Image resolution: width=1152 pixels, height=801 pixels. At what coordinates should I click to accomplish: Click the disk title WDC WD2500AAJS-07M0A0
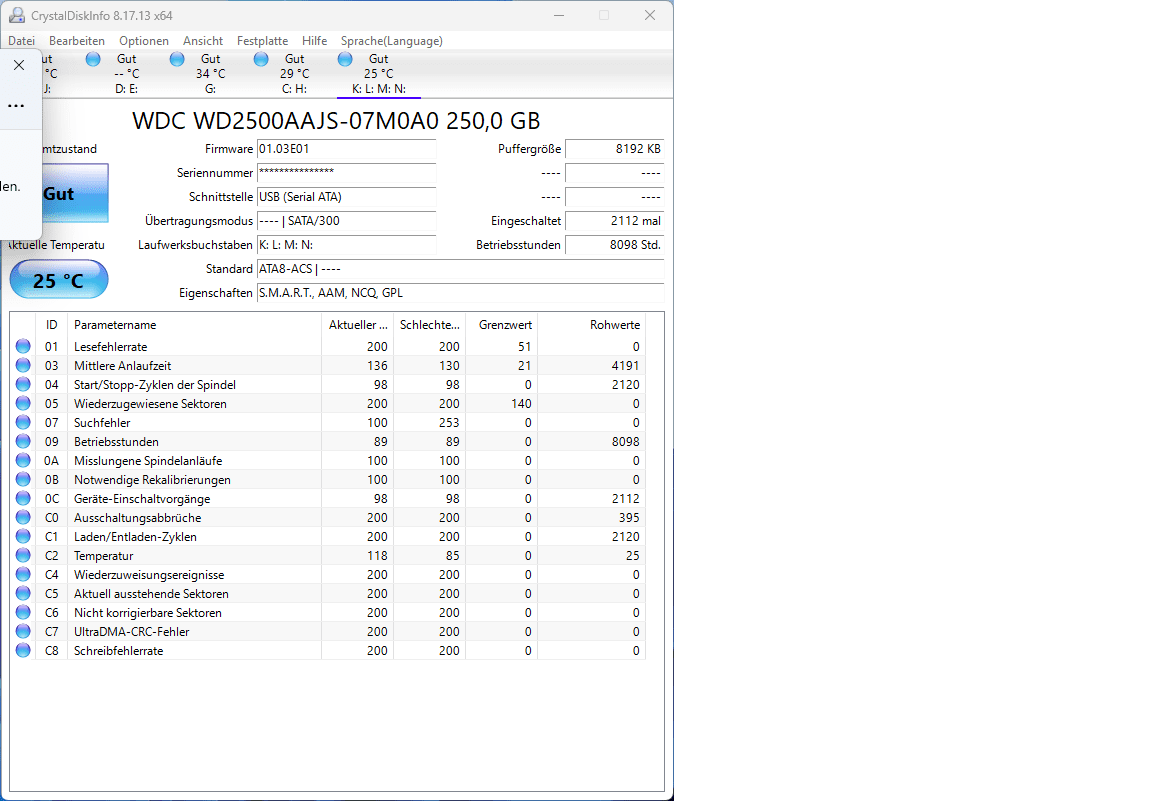coord(336,121)
